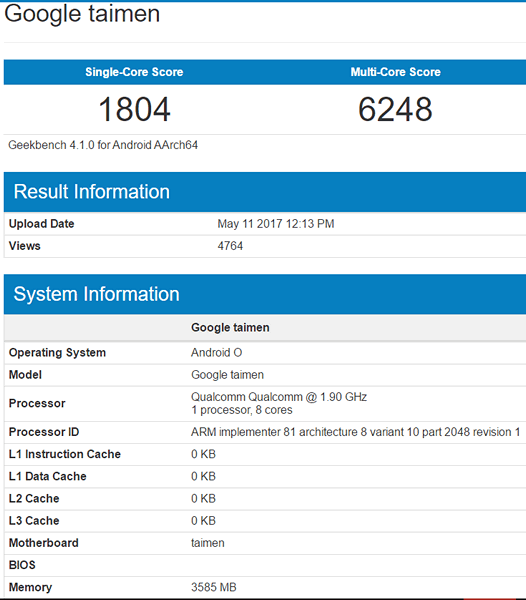Viewport: 526px width, 600px height.
Task: Select the single-core score 1804
Action: (x=134, y=109)
